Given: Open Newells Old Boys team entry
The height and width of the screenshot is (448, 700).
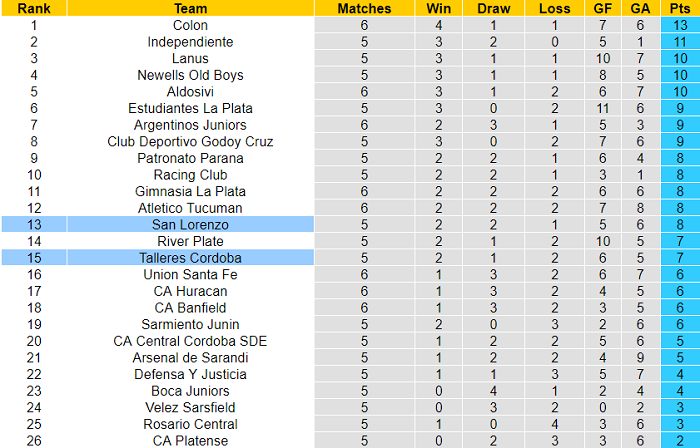Looking at the screenshot, I should click(190, 75).
